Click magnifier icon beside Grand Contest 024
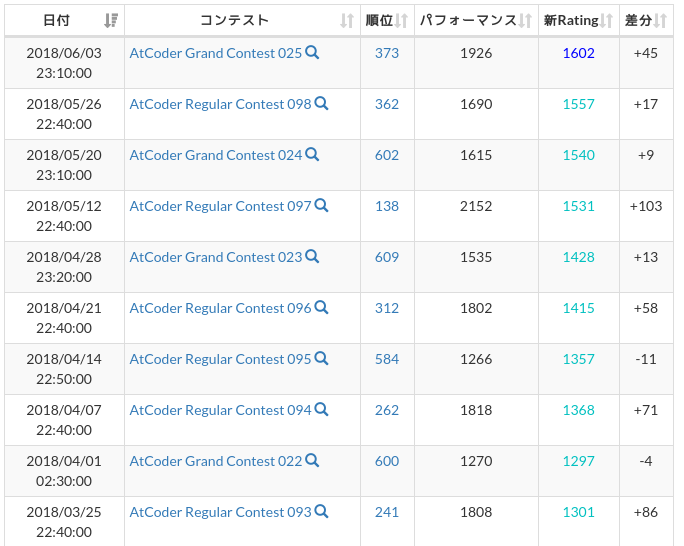The width and height of the screenshot is (684, 546). (x=312, y=155)
